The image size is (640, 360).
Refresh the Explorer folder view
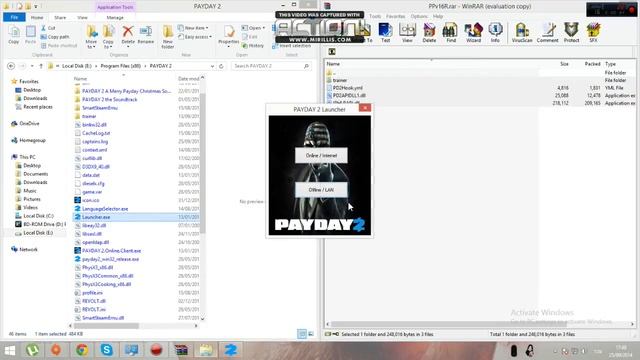221,66
